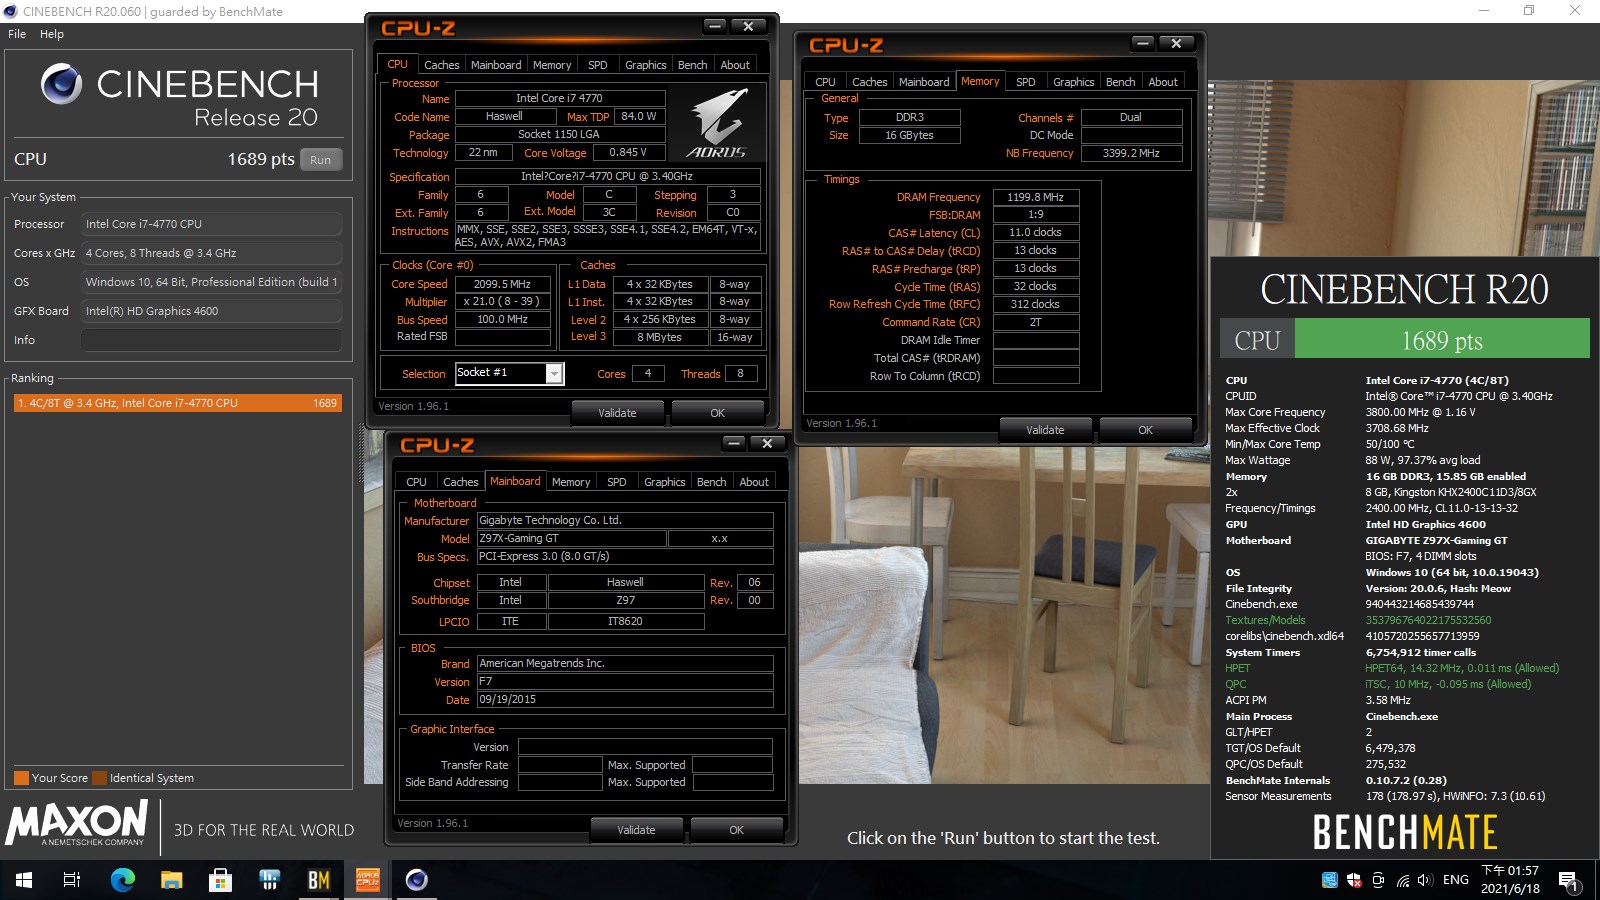Open Task View on the taskbar
Screen dimensions: 1600x900
pos(72,880)
